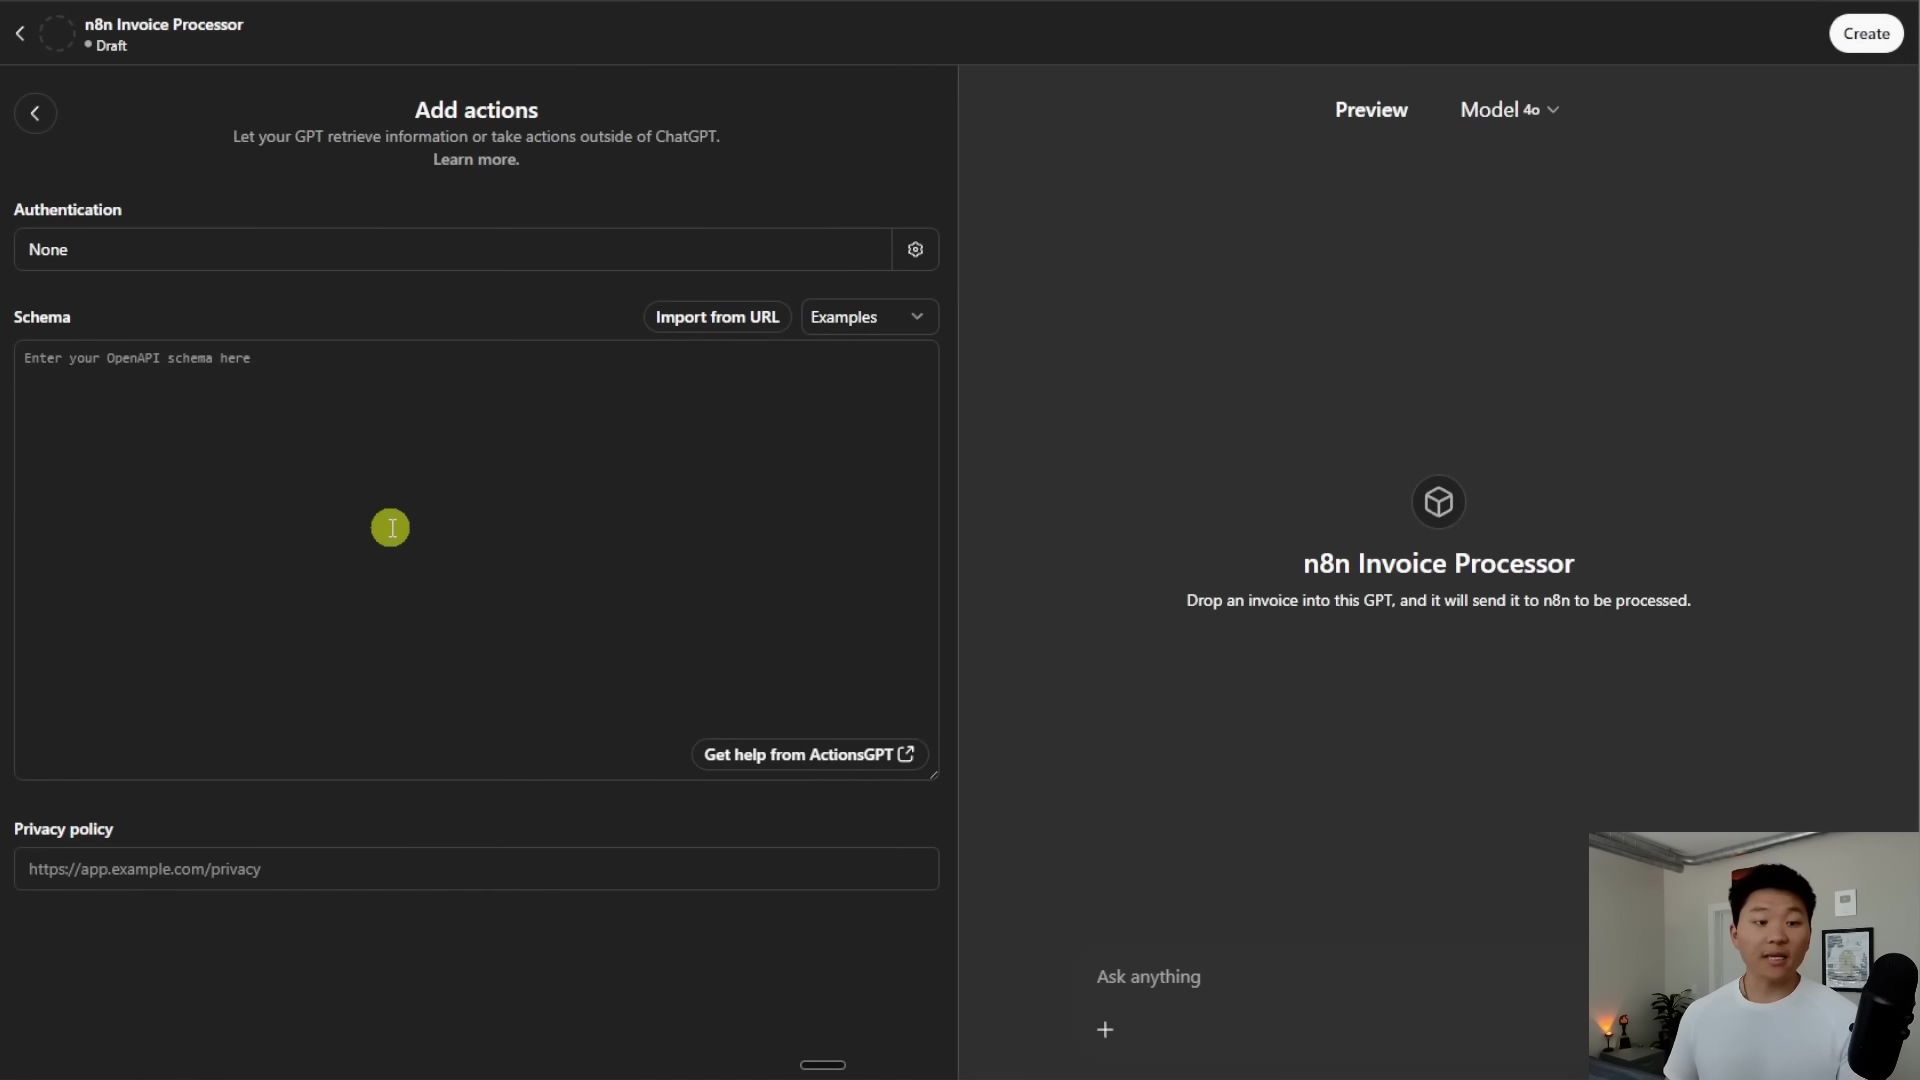
Task: Click the Privacy policy URL field
Action: click(476, 869)
